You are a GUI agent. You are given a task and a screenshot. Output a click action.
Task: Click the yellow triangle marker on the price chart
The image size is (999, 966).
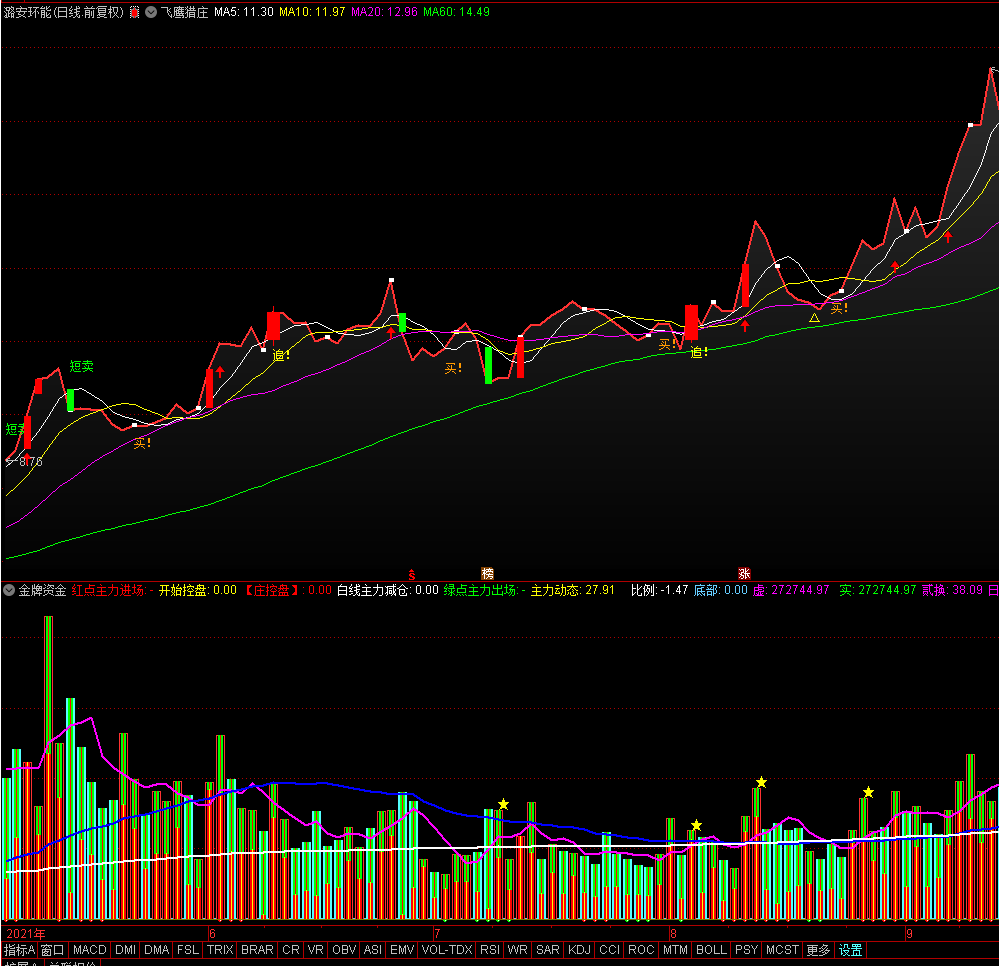pyautogui.click(x=814, y=318)
